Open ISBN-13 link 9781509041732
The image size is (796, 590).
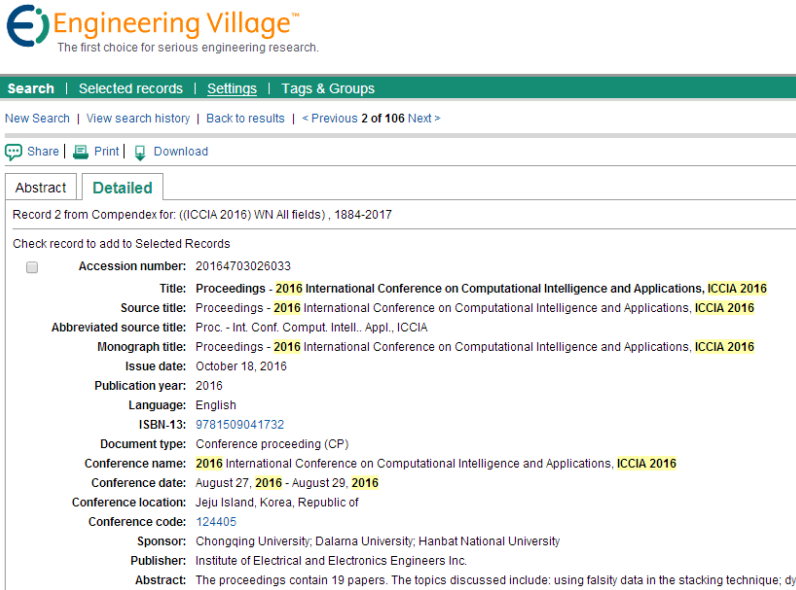point(240,424)
